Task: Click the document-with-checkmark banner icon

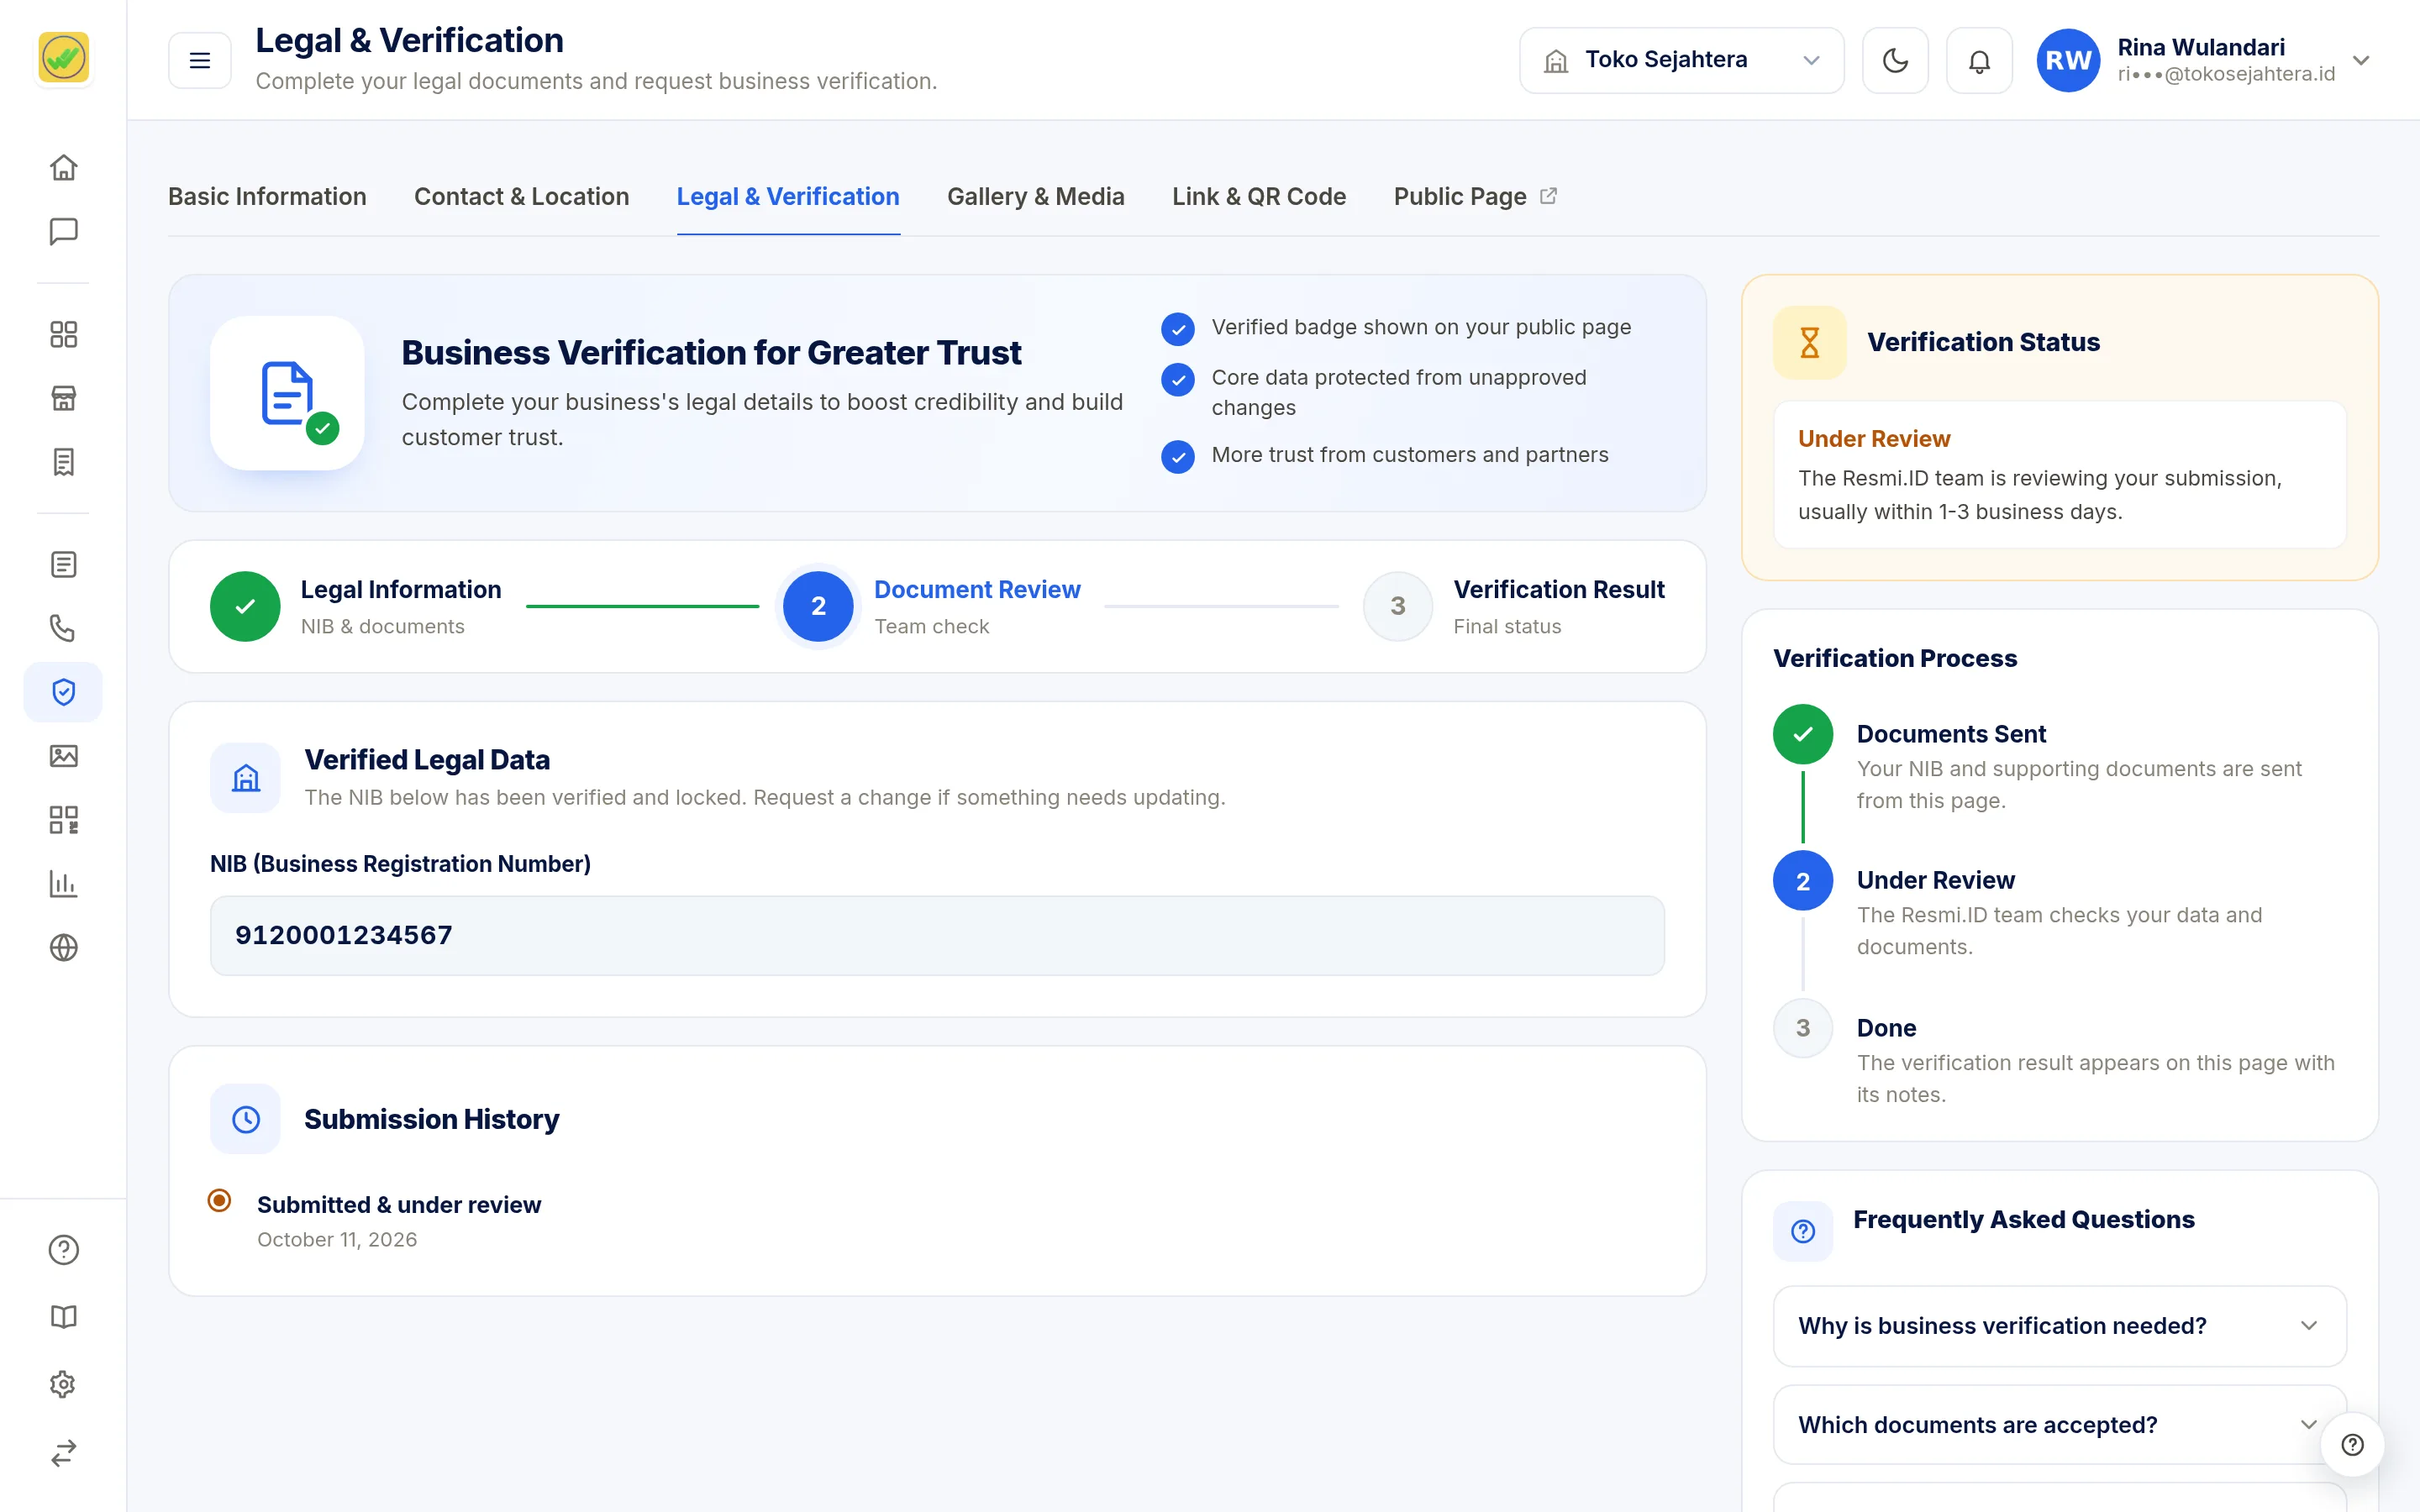Action: (288, 393)
